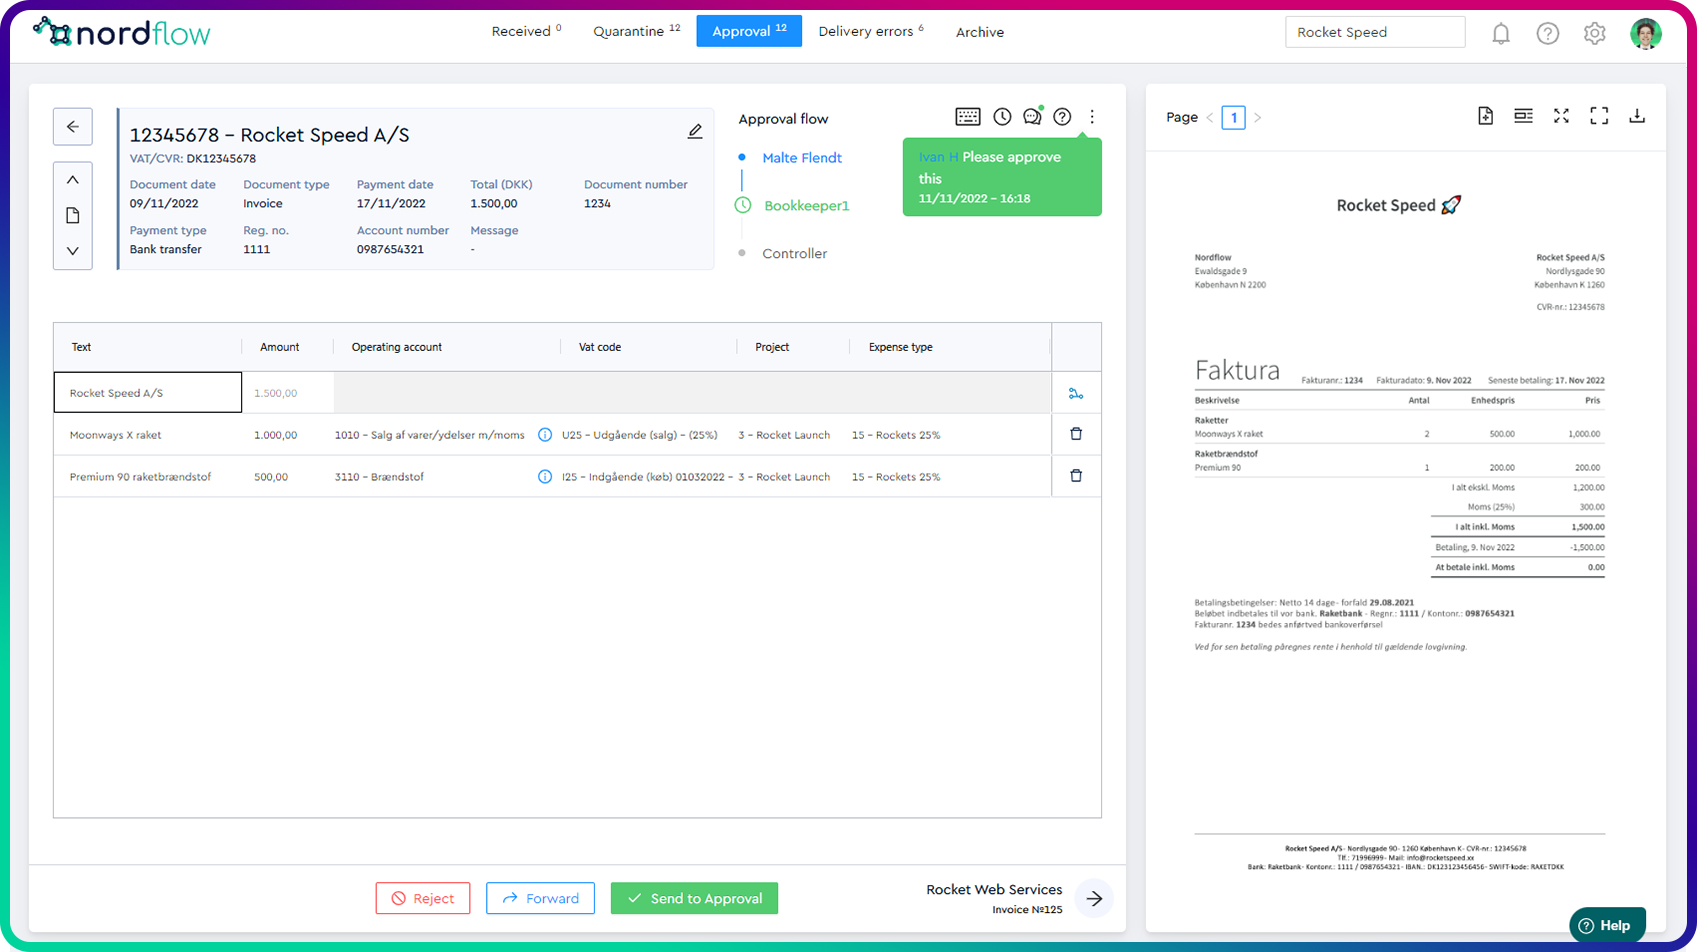Click the Forward button
This screenshot has width=1697, height=952.
(x=540, y=898)
